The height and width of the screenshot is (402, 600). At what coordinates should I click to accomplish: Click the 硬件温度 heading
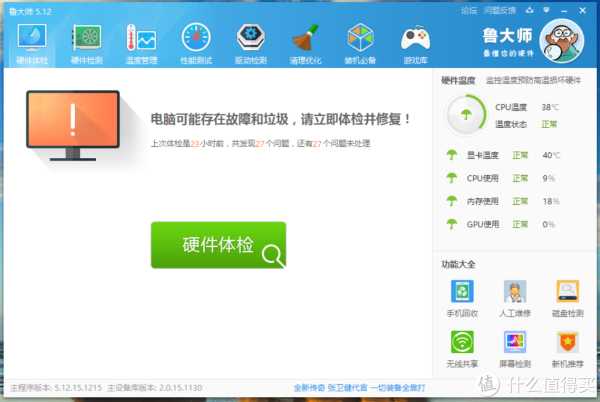pyautogui.click(x=458, y=80)
